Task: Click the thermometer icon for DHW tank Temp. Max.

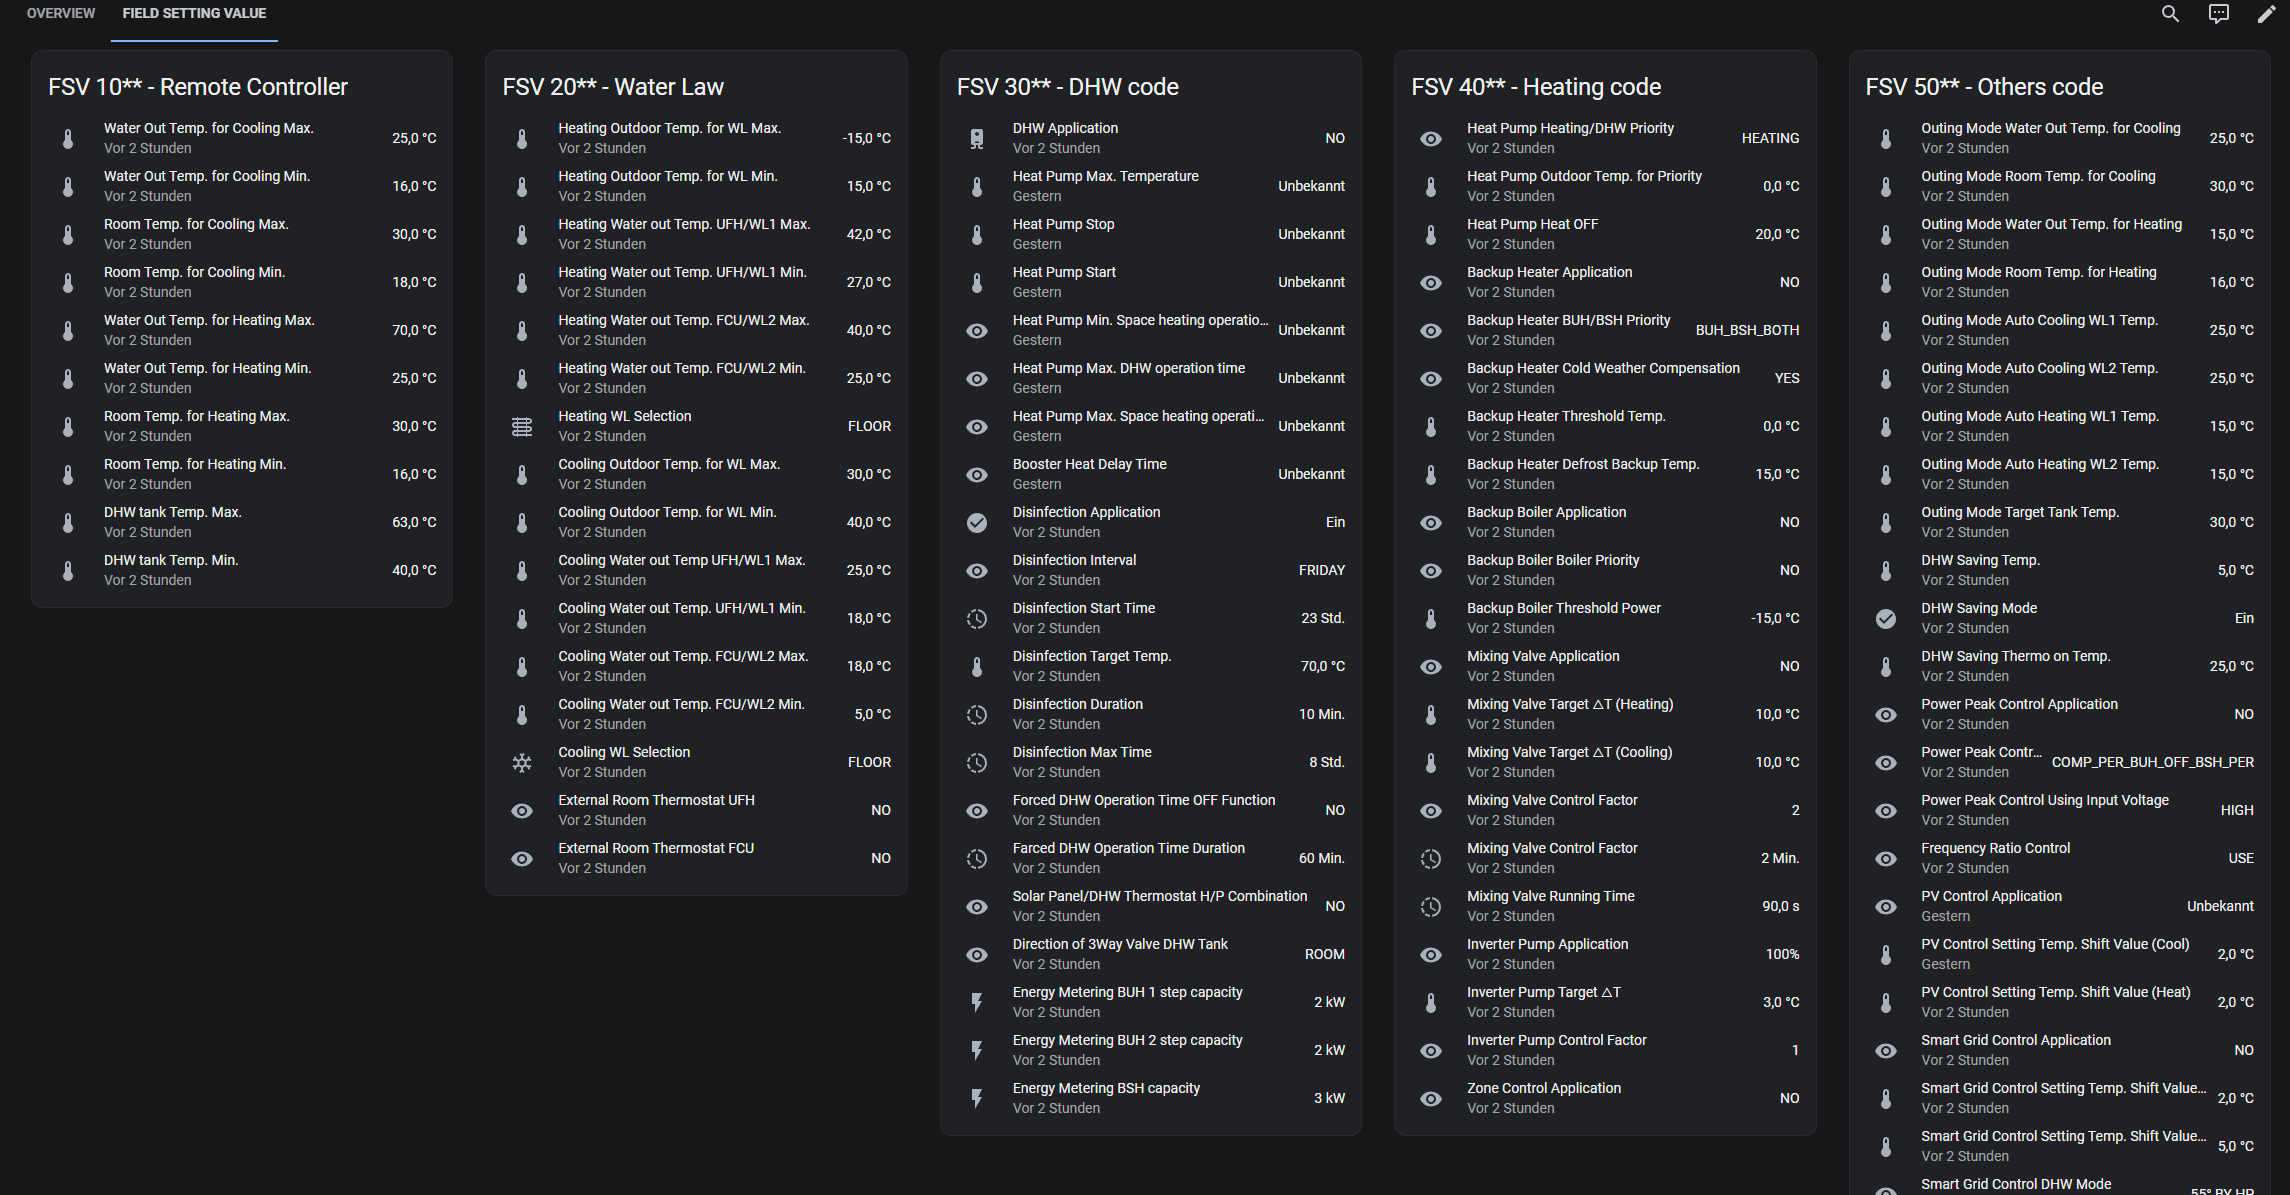Action: [68, 523]
